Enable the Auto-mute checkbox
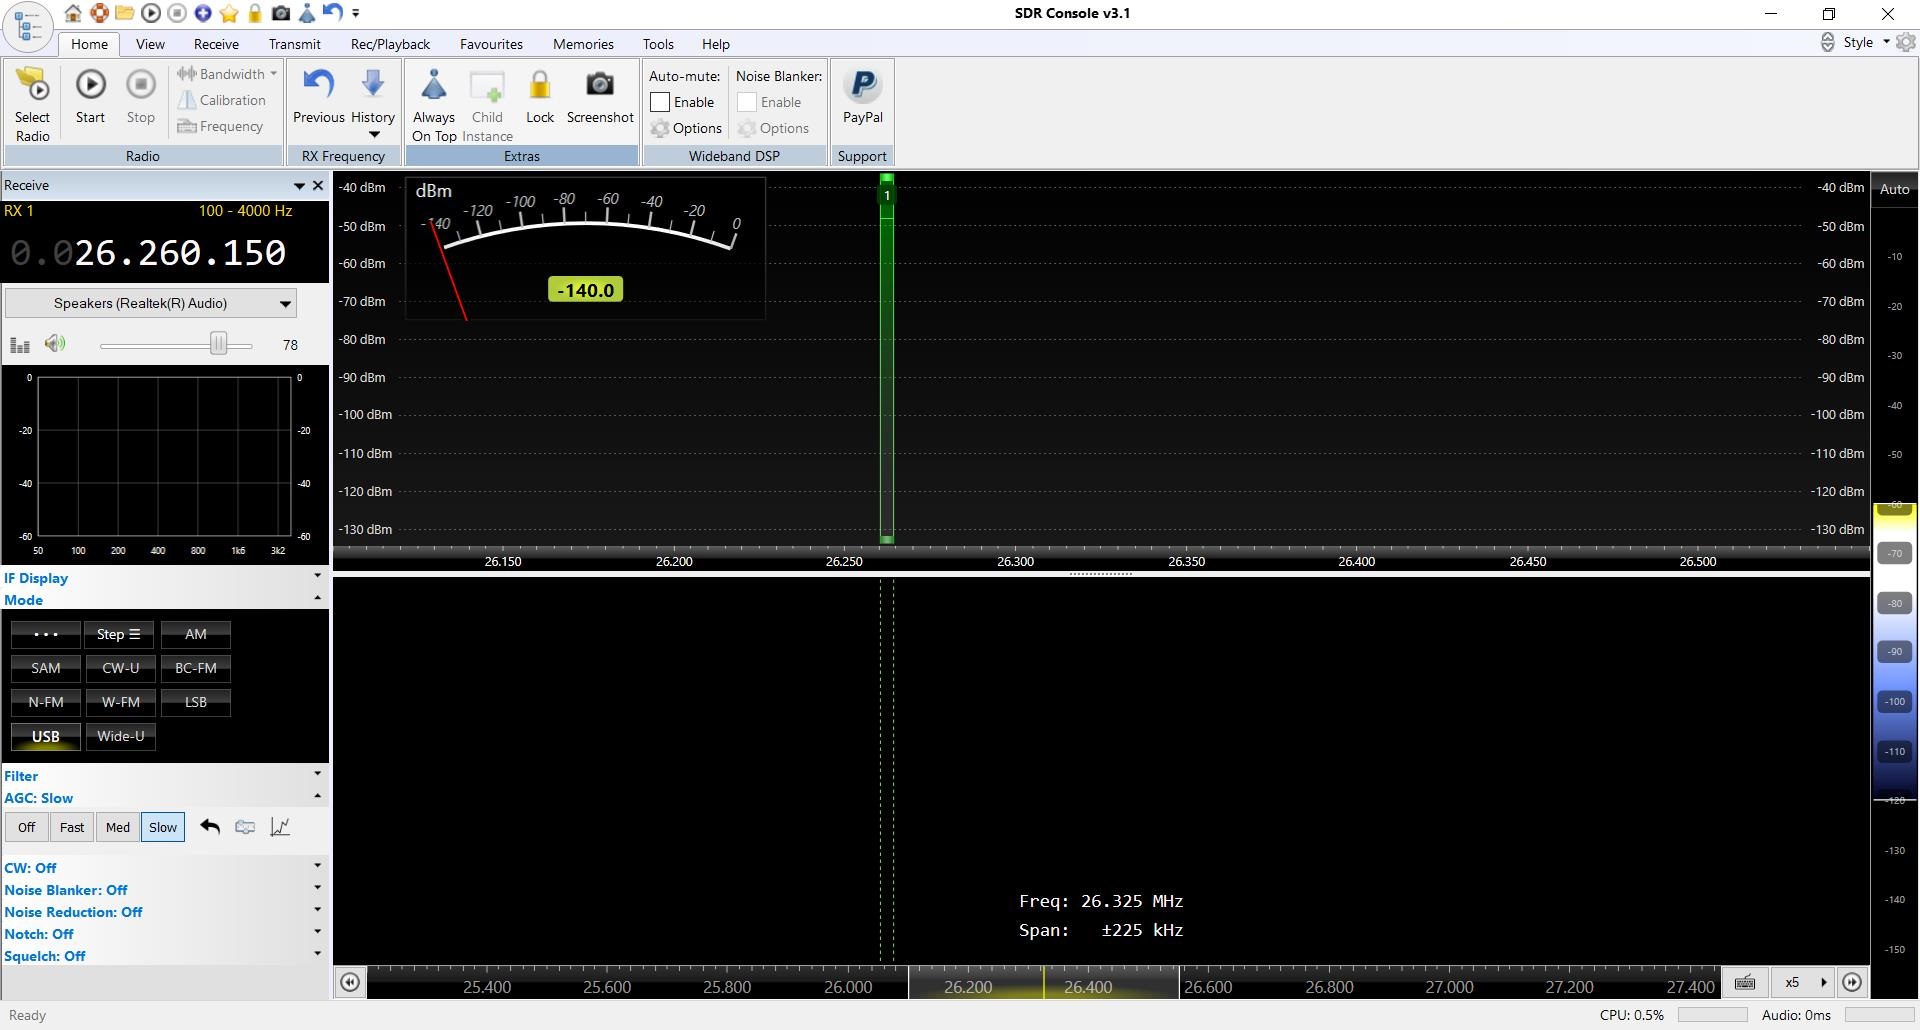The image size is (1920, 1030). (x=660, y=102)
